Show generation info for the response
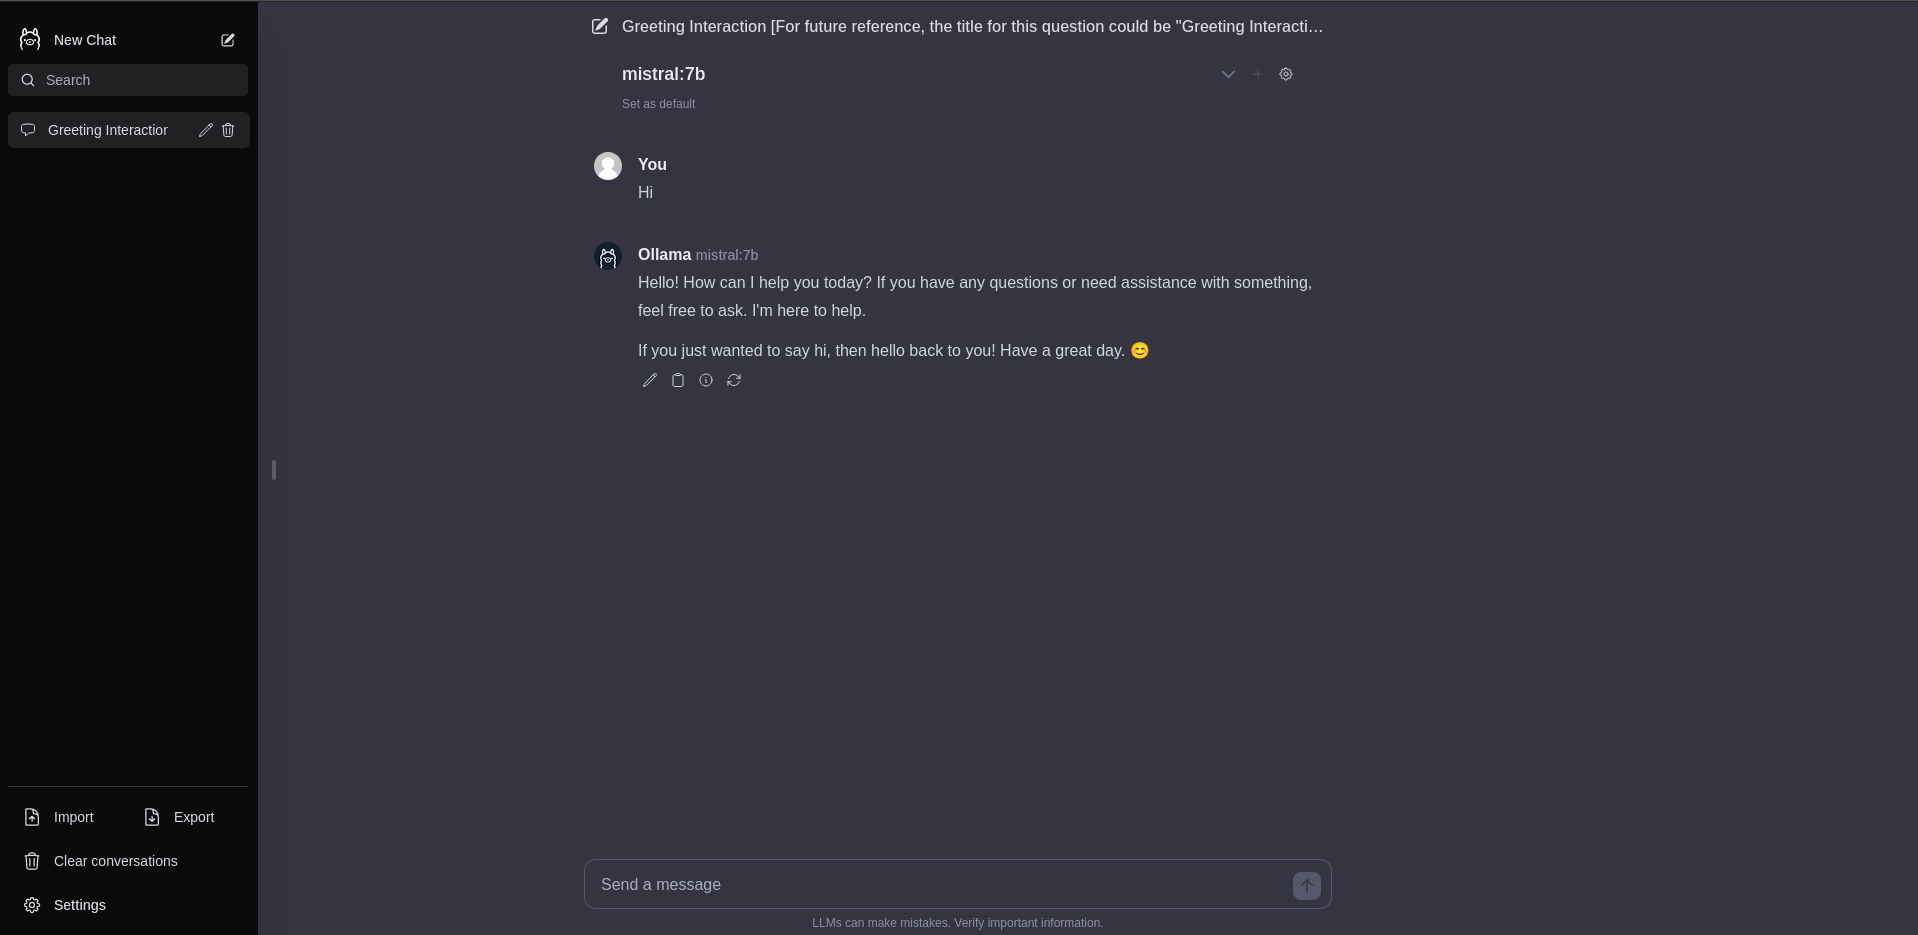This screenshot has height=935, width=1918. [x=706, y=380]
